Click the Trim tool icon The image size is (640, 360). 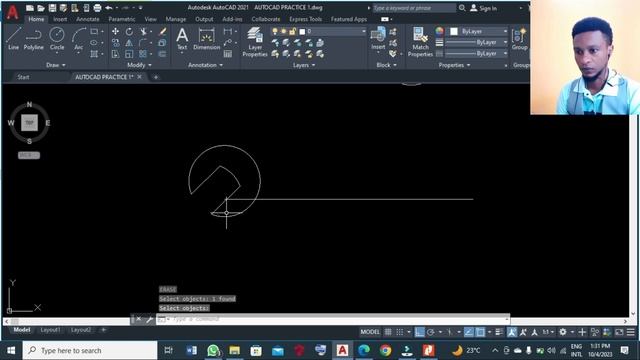(x=143, y=31)
